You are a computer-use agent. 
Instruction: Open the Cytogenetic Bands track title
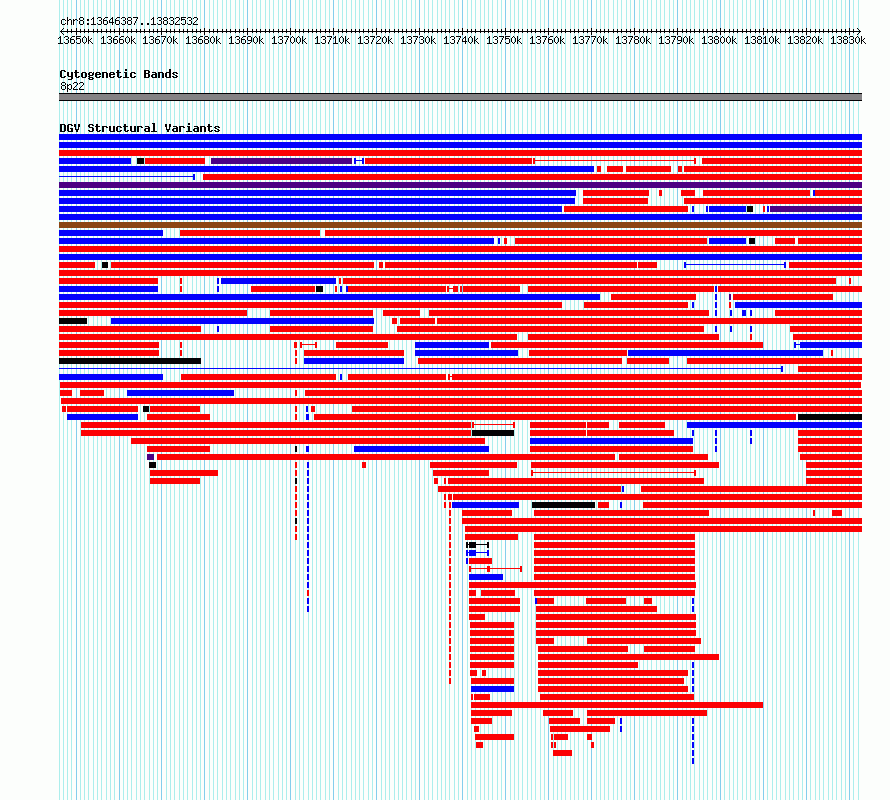coord(119,74)
